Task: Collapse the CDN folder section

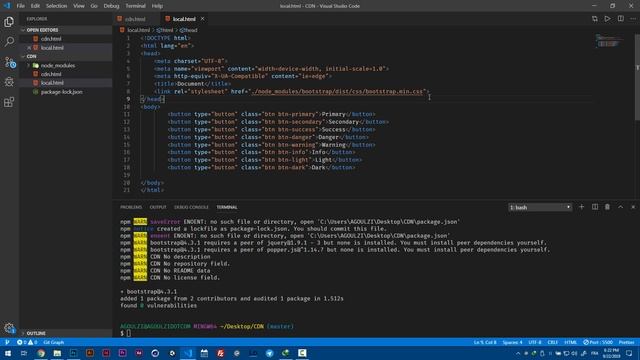Action: tap(31, 56)
